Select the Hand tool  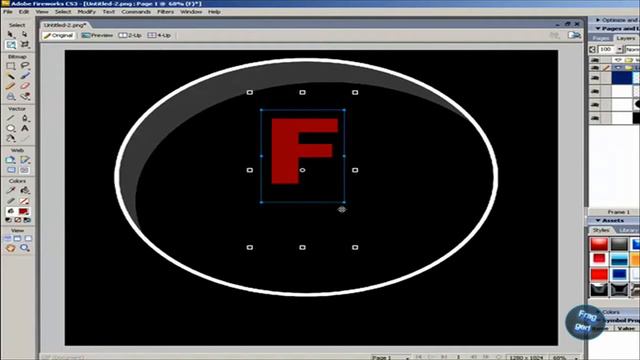[x=11, y=248]
